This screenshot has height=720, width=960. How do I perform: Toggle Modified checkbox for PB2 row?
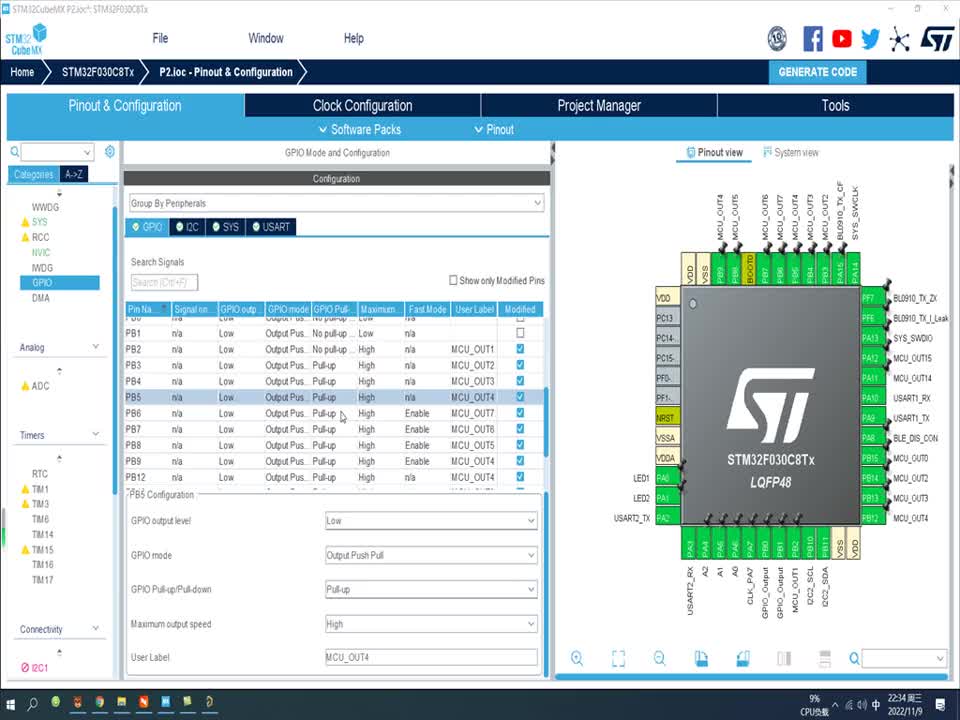point(520,349)
